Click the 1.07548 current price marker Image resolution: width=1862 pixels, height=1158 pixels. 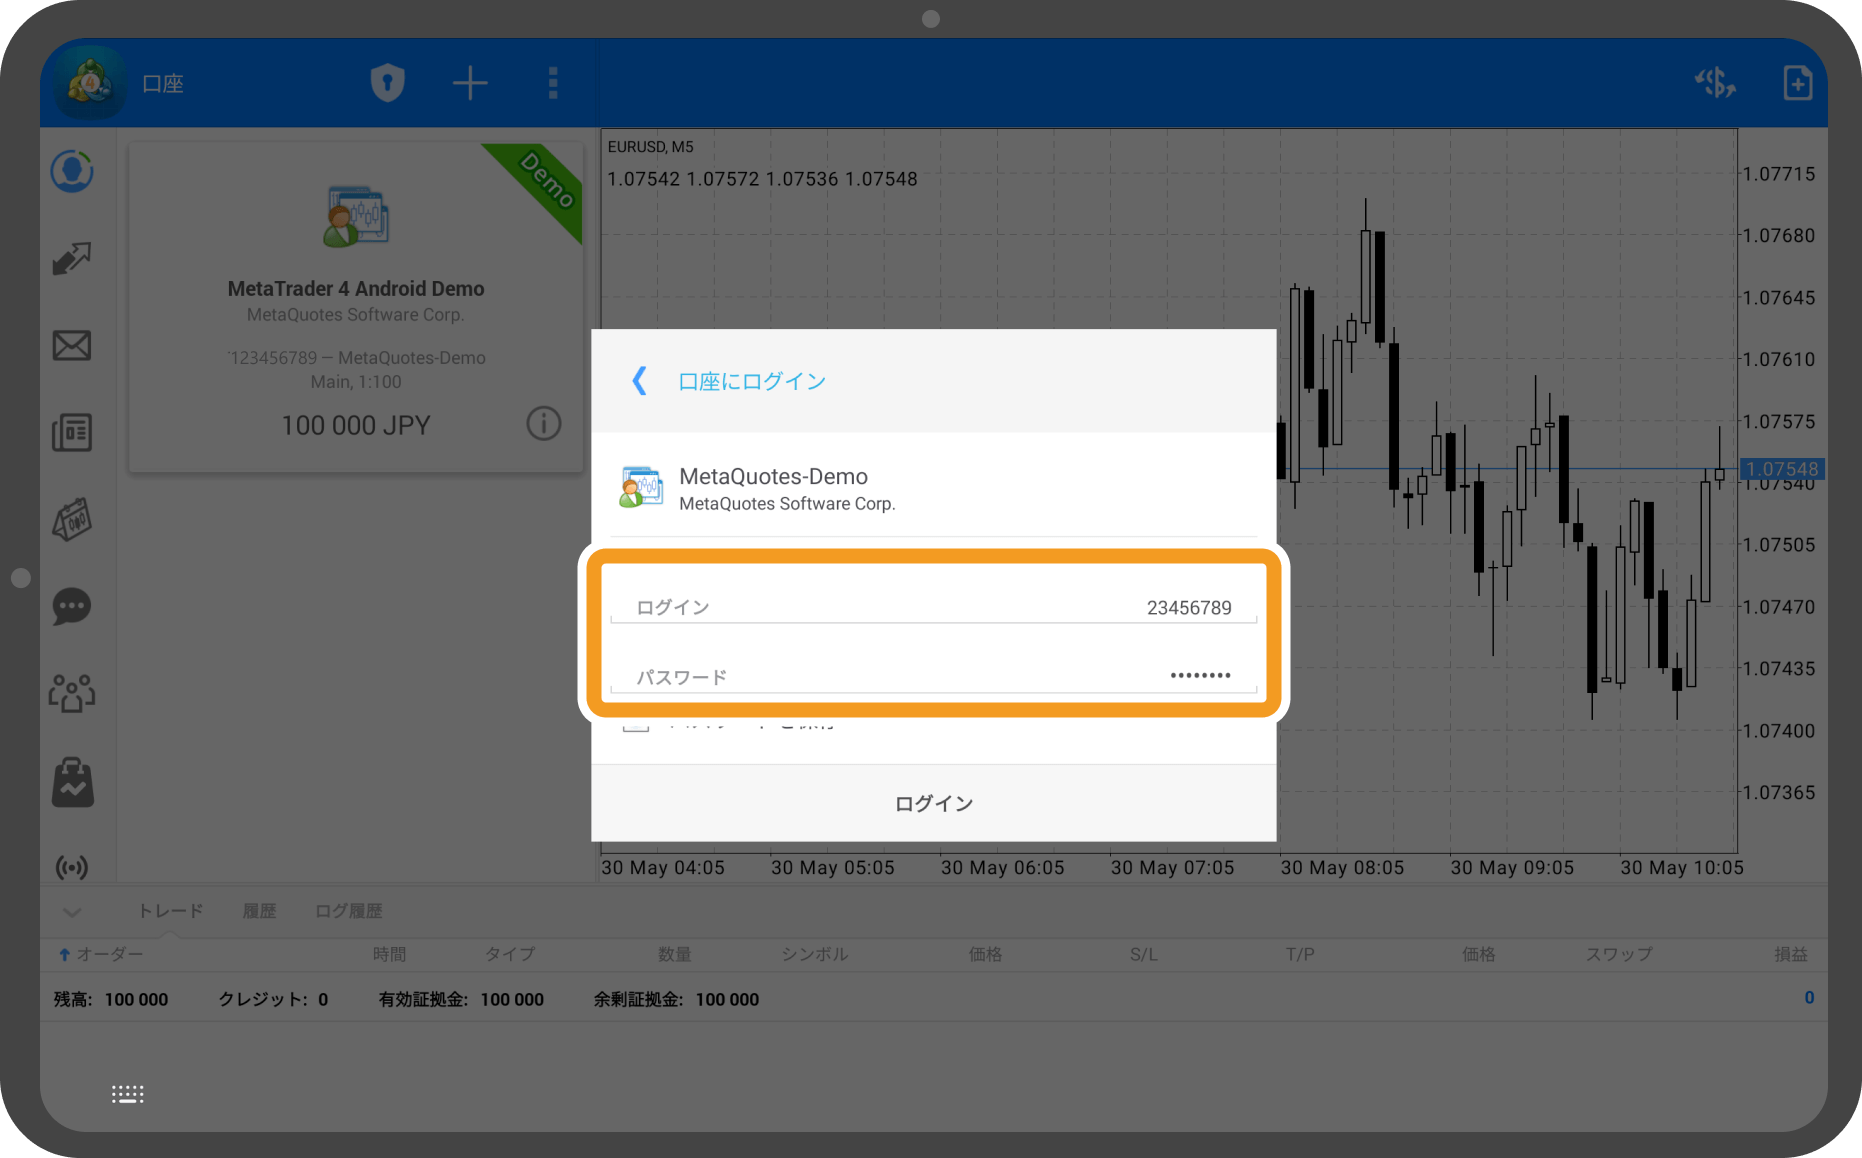pos(1783,469)
